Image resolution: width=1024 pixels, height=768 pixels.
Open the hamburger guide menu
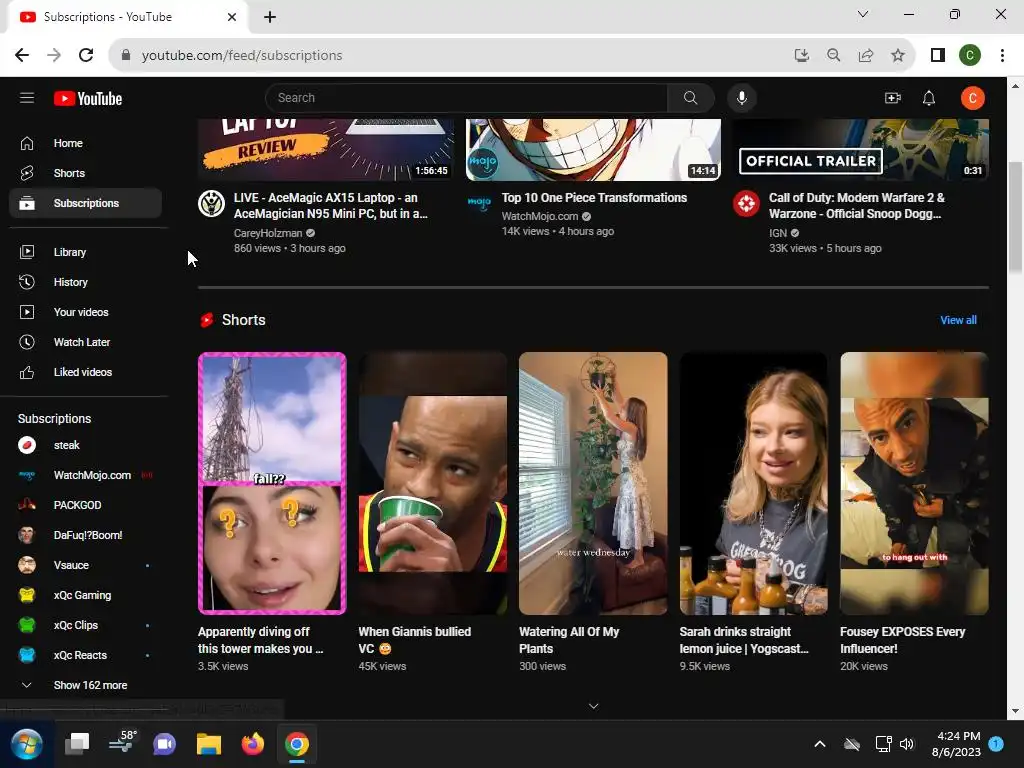(27, 98)
